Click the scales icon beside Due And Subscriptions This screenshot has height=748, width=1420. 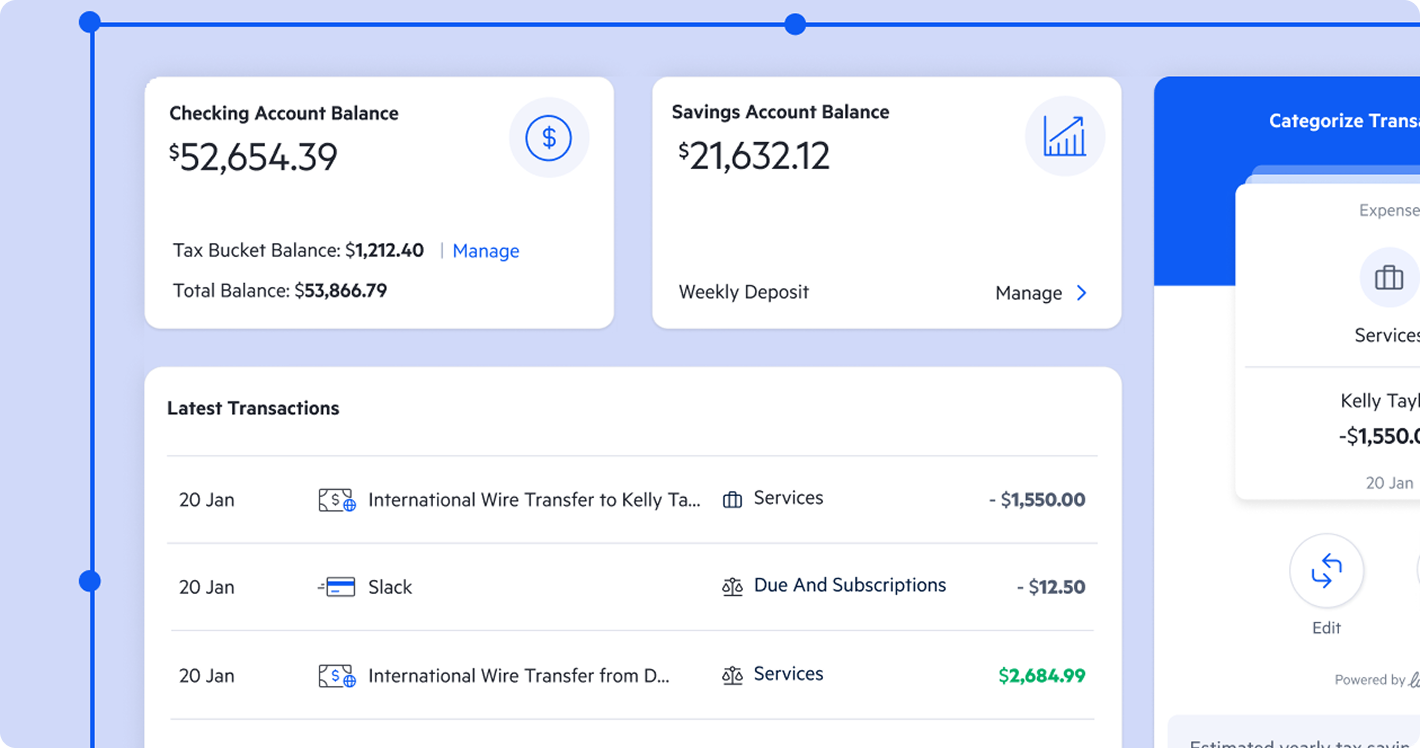732,587
